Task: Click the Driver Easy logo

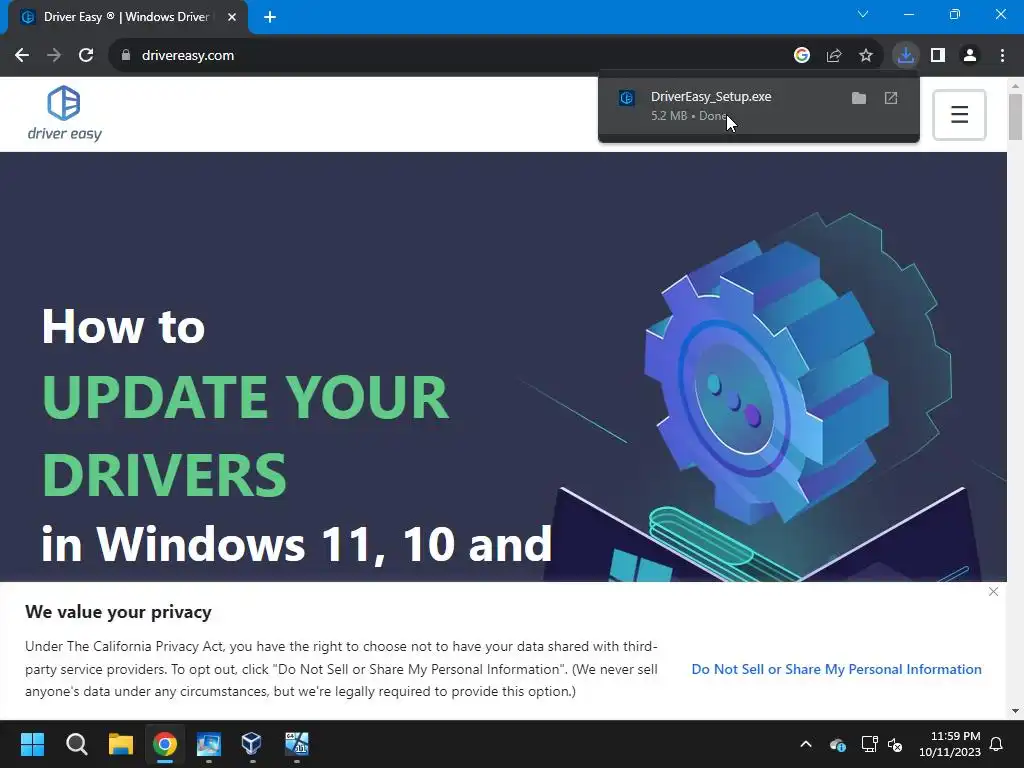Action: [x=64, y=113]
